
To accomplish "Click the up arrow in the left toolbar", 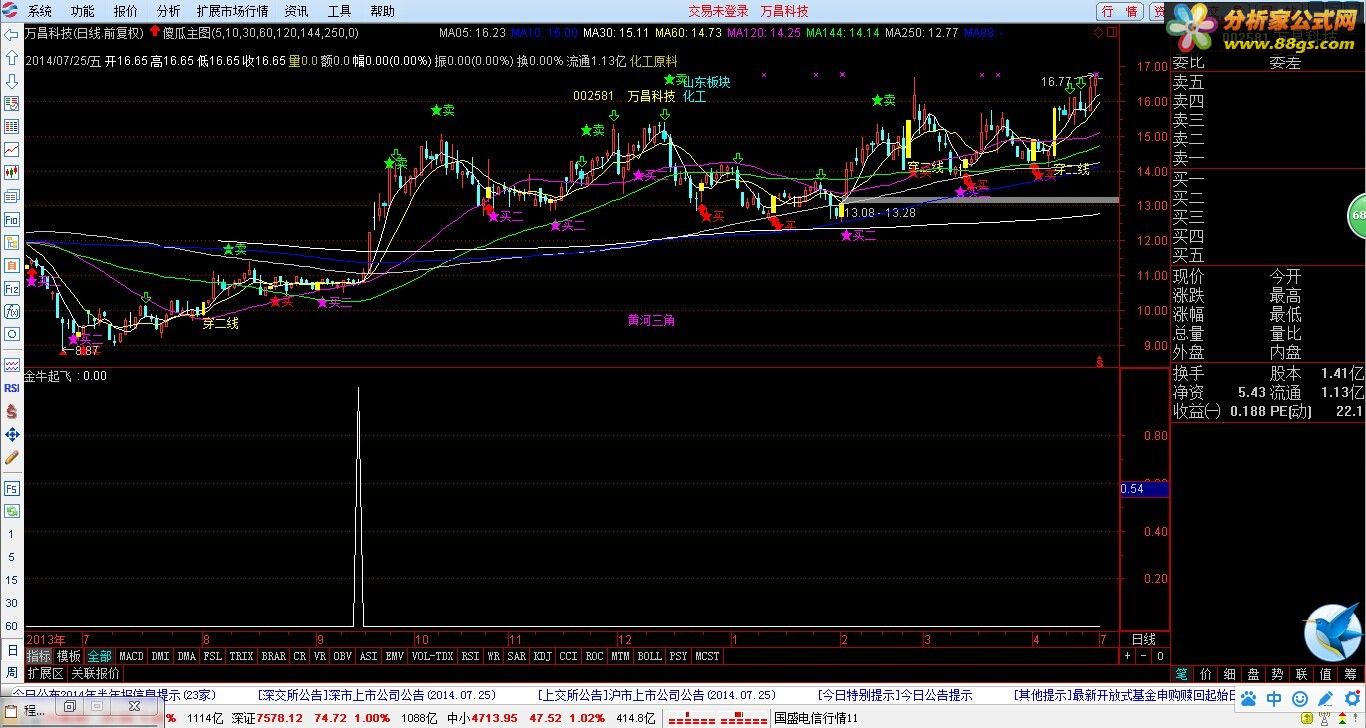I will (11, 57).
